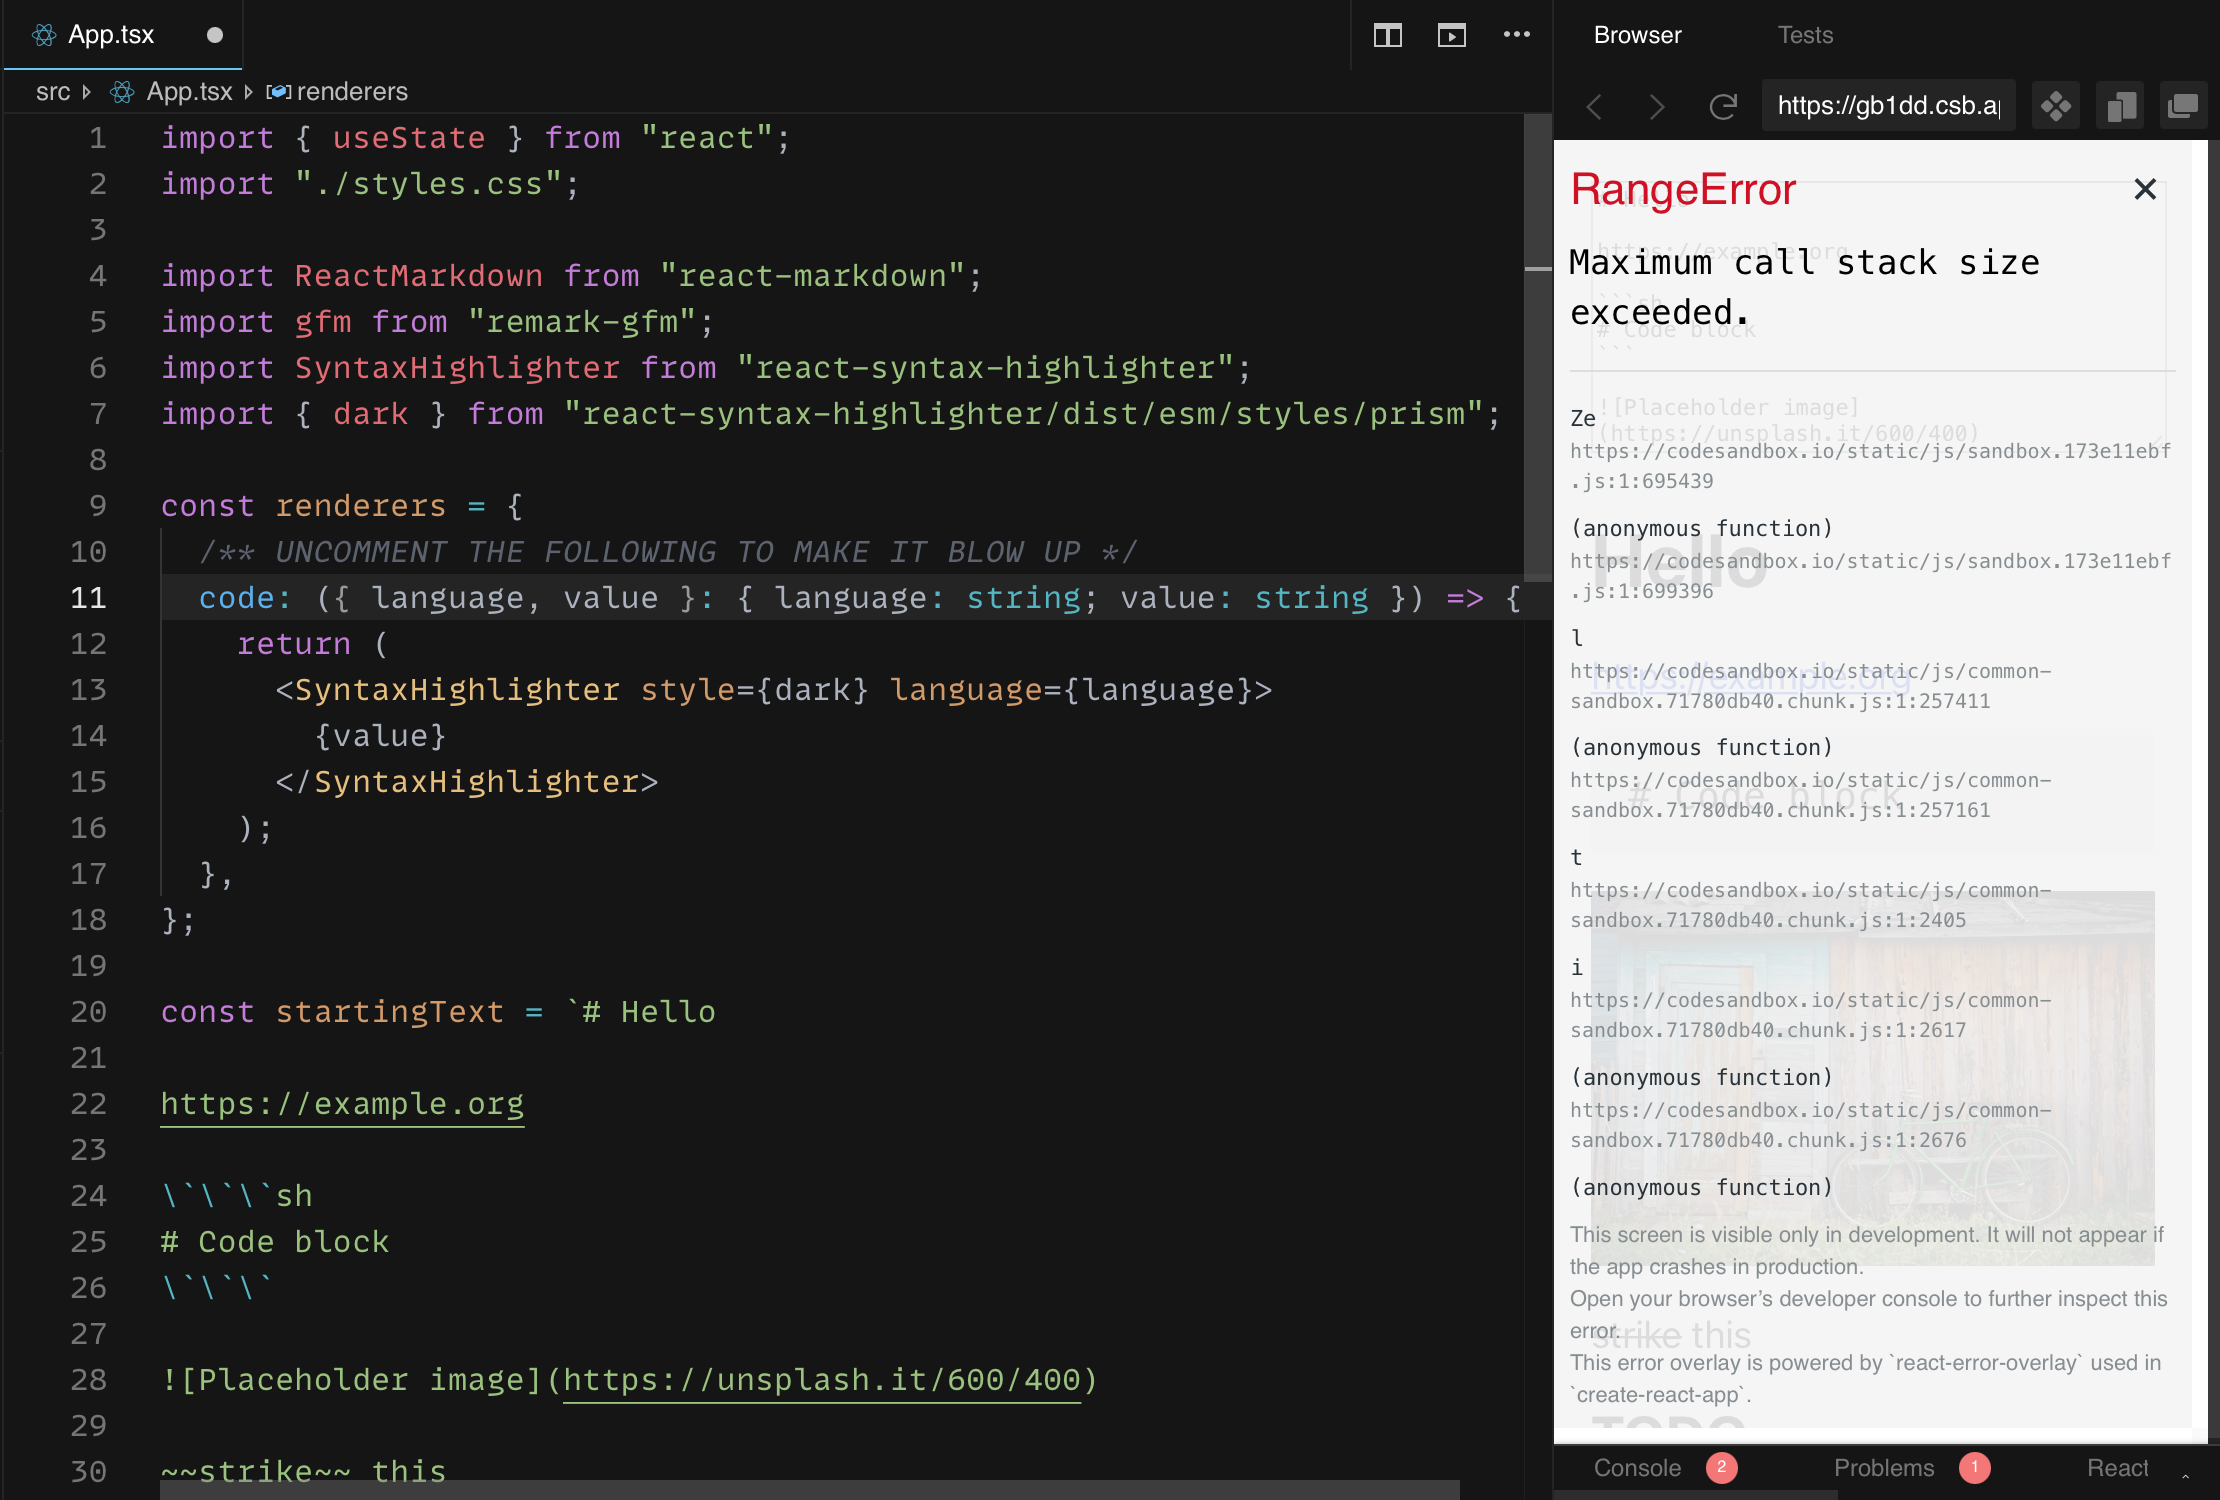Screen dimensions: 2220x1500
Task: Open the split editor layout icon
Action: coord(1387,35)
